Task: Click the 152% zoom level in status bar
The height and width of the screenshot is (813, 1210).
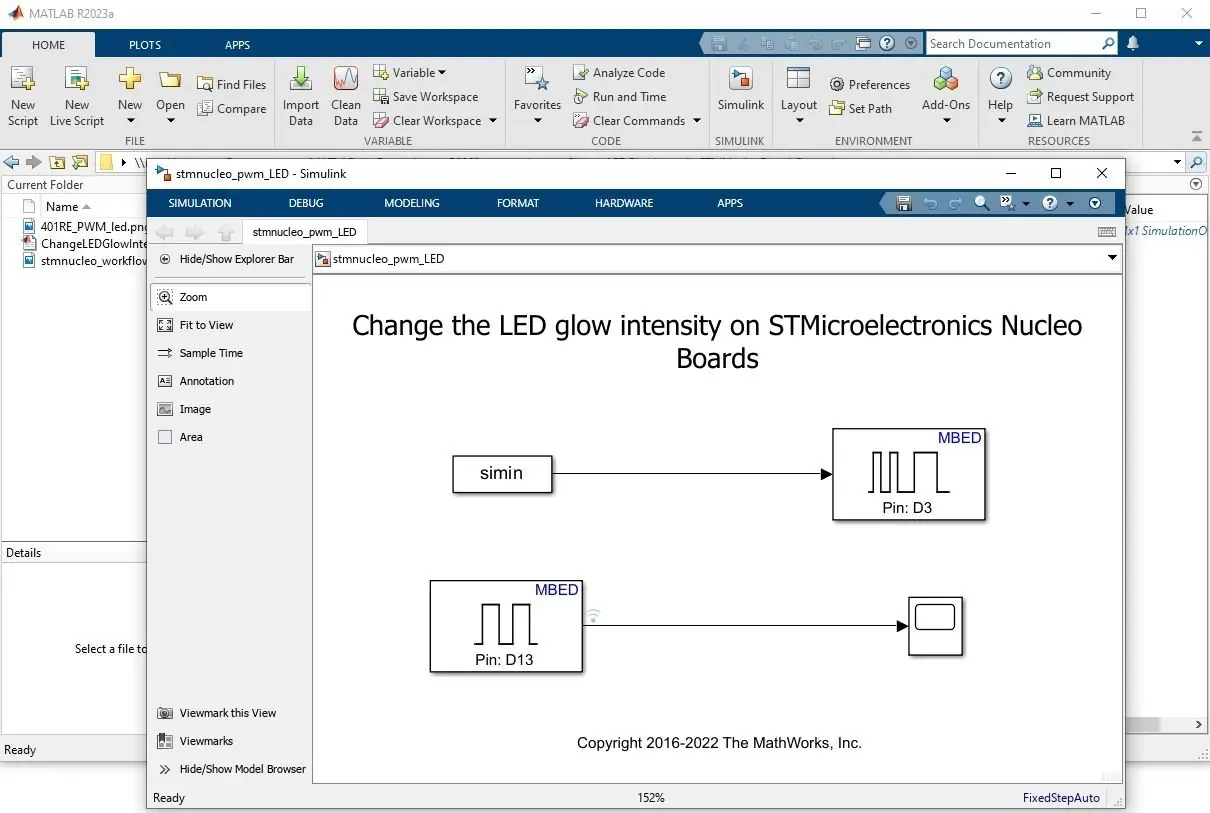Action: (650, 798)
